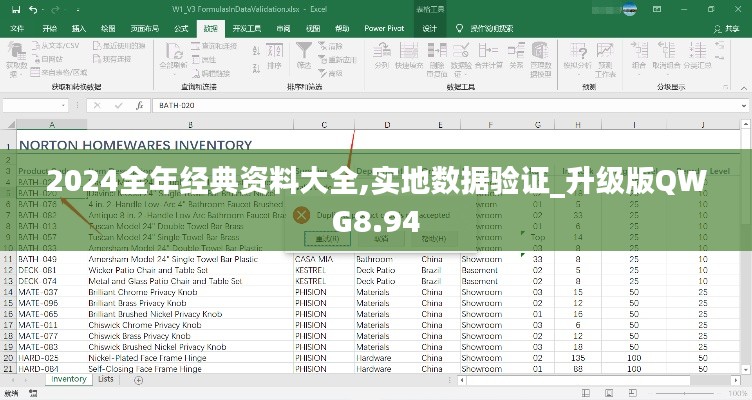752x400 pixels.
Task: Load data From Table/Range
Action: coord(59,72)
